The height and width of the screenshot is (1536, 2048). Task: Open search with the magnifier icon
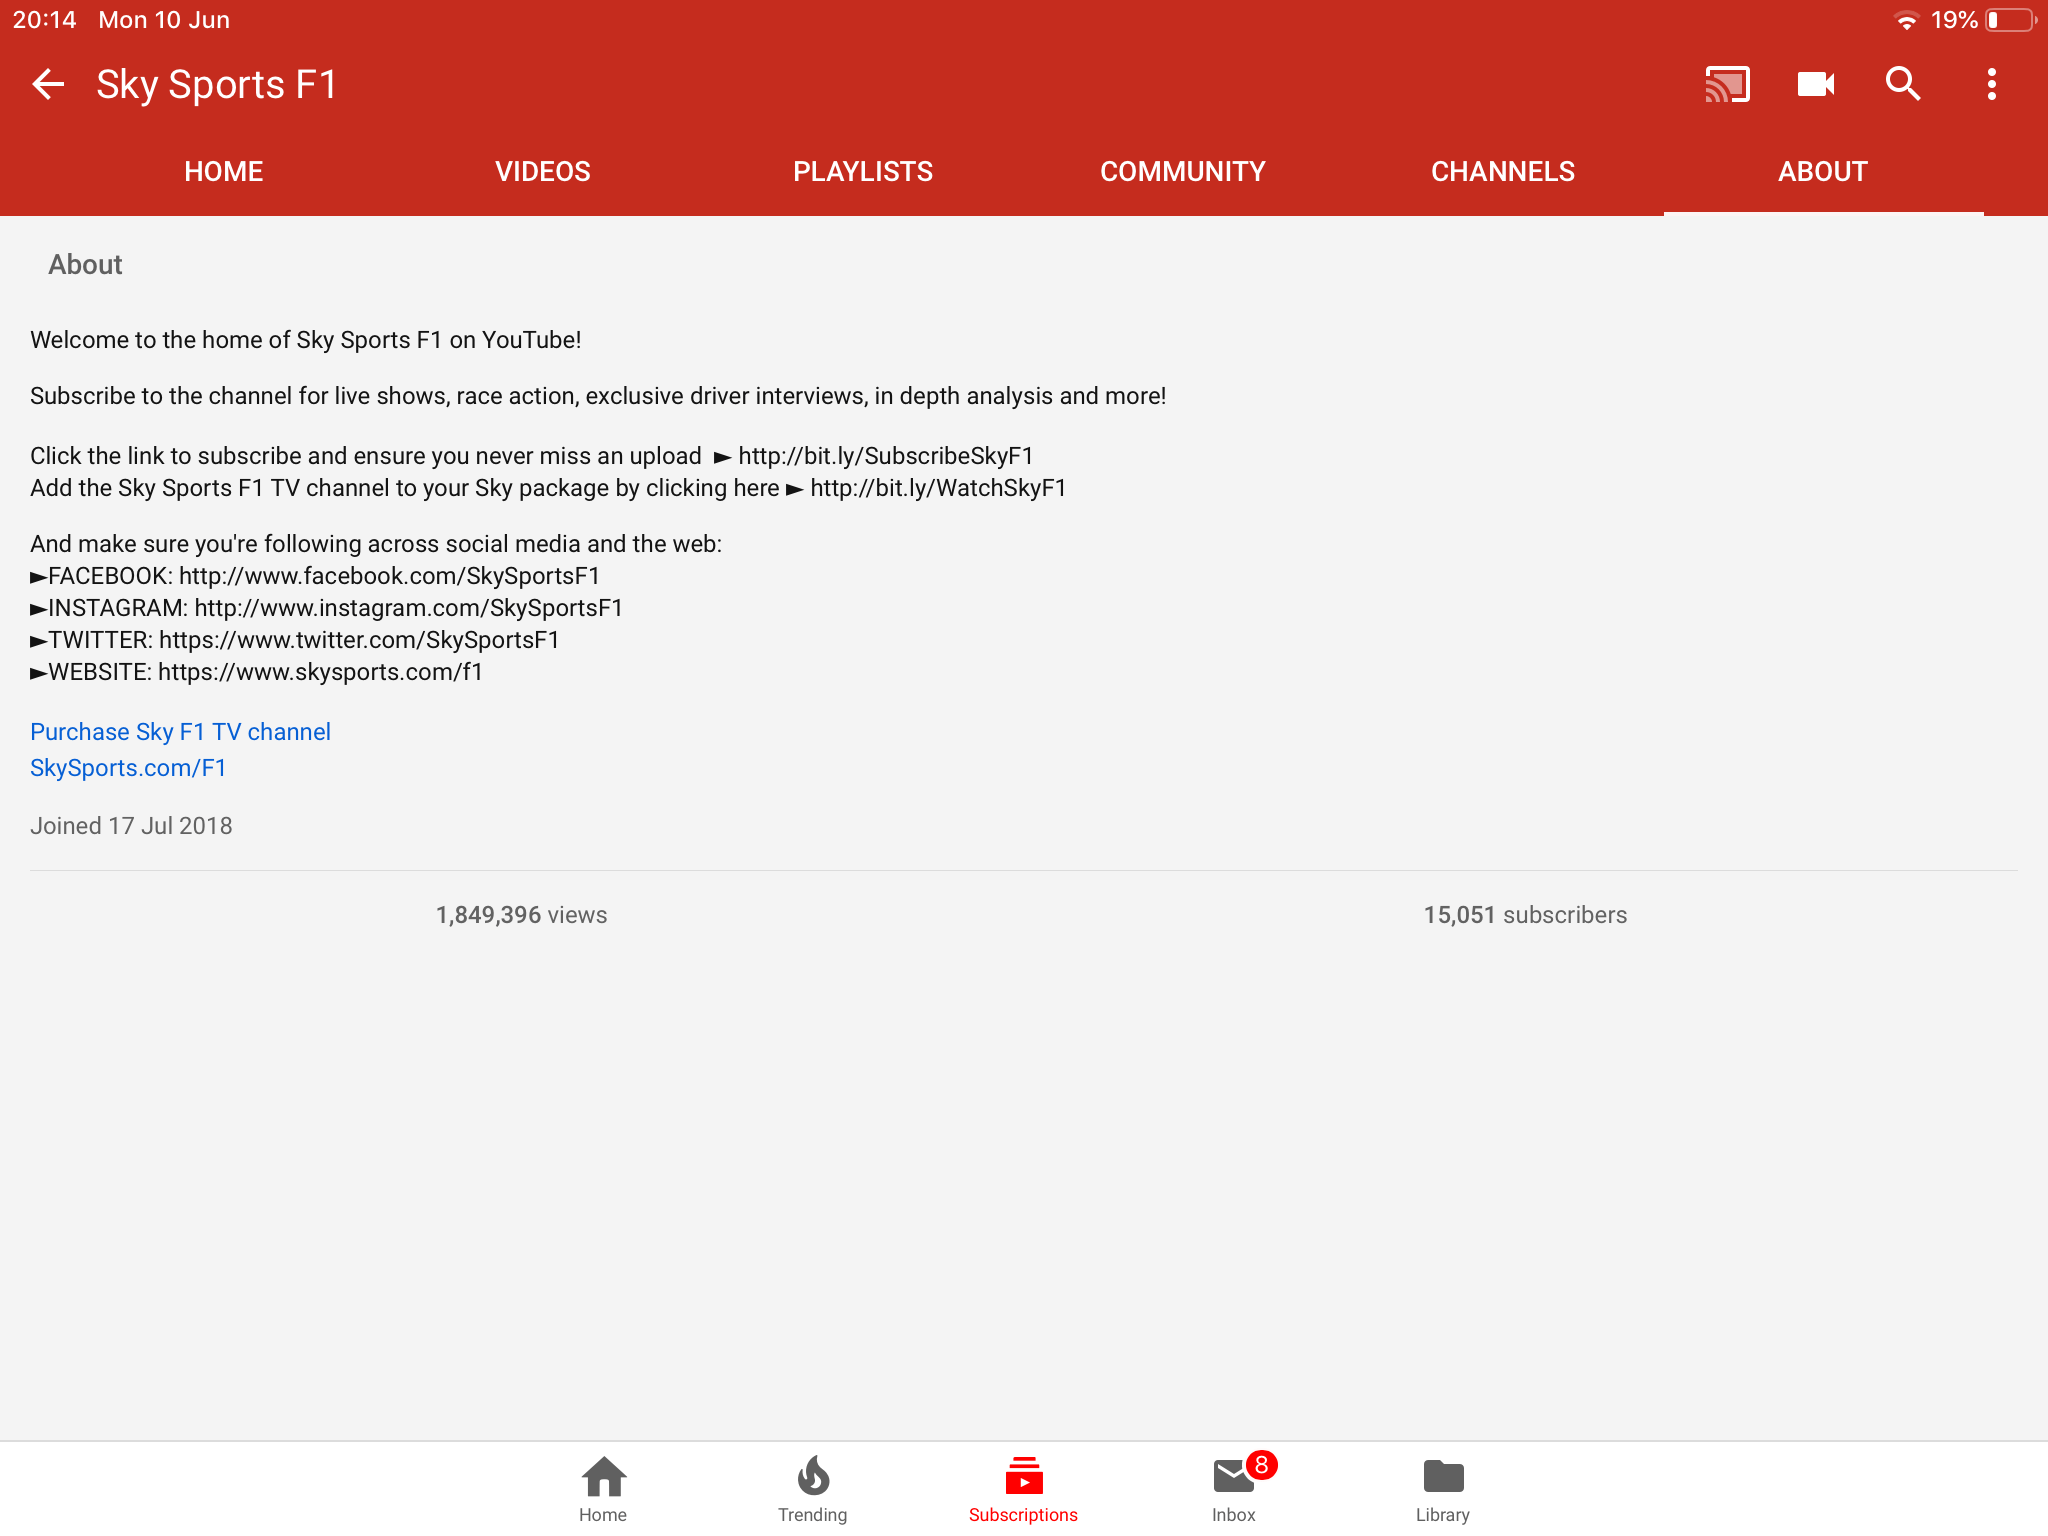(x=1903, y=84)
